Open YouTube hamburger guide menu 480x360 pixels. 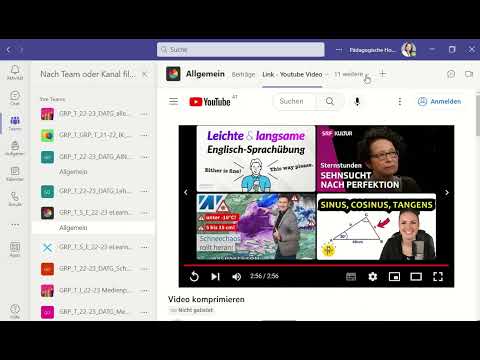click(173, 101)
